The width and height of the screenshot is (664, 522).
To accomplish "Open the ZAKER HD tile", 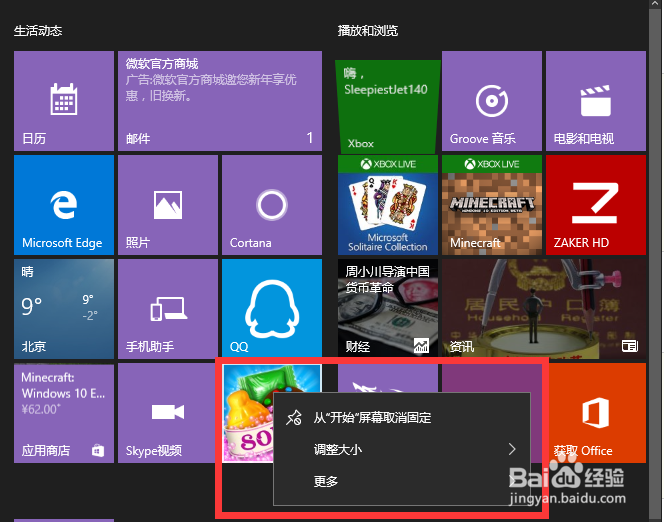I will [x=596, y=205].
